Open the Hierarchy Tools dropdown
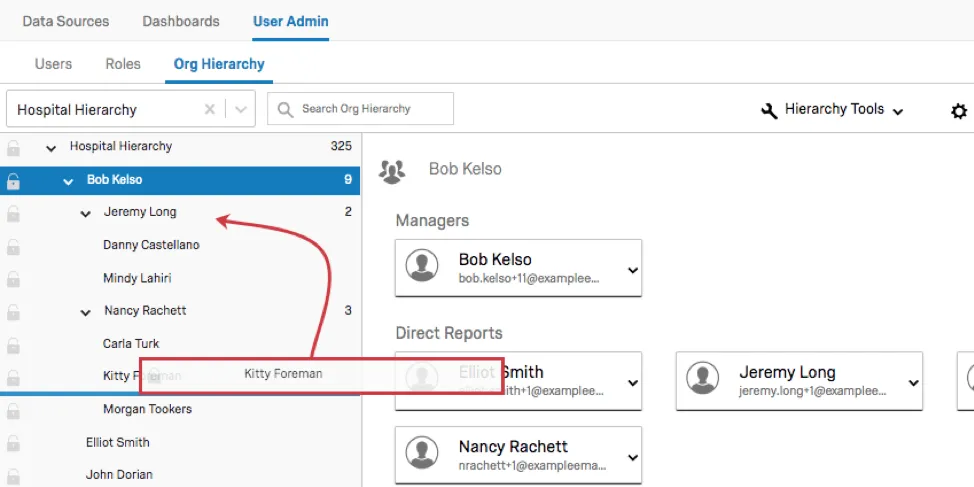 (834, 110)
